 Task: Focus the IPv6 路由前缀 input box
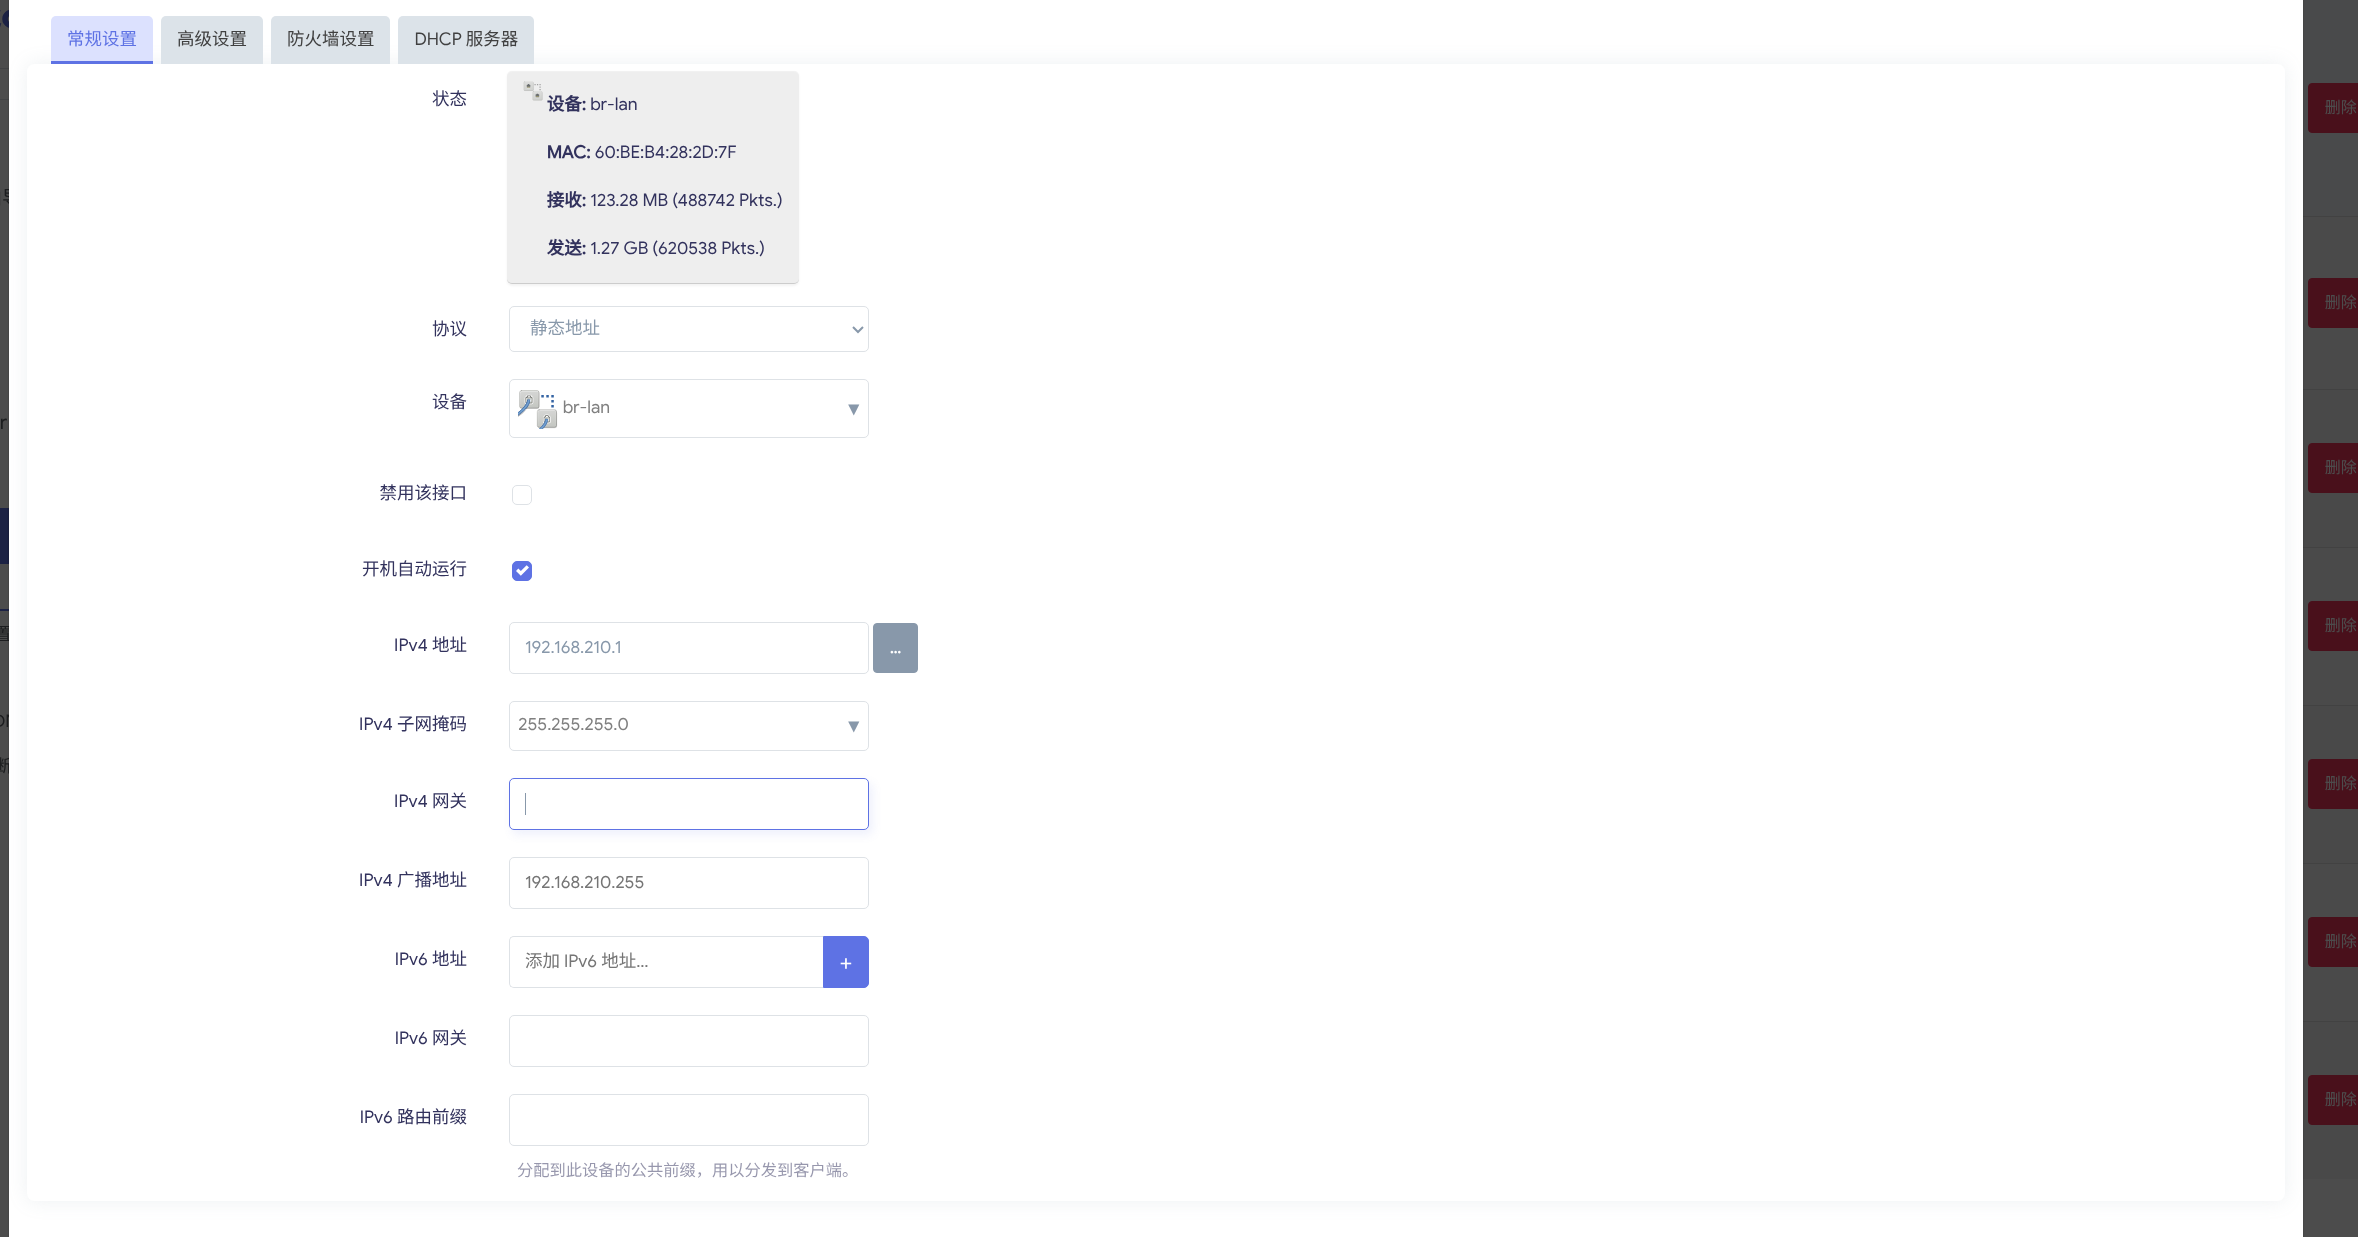[x=688, y=1120]
